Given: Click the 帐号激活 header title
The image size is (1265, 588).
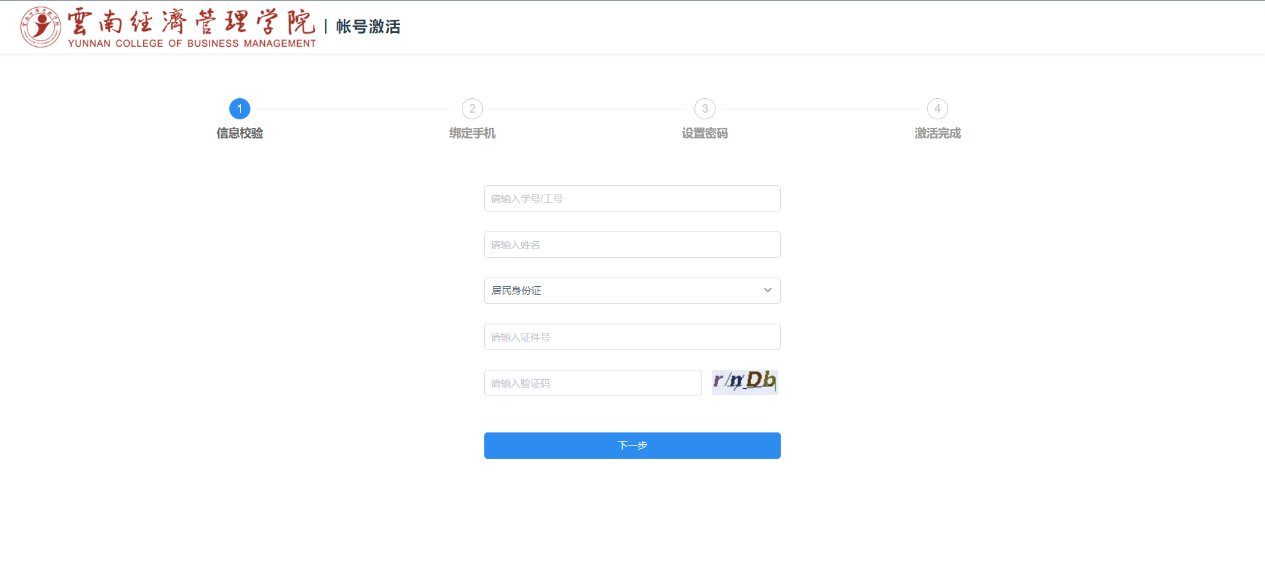Looking at the screenshot, I should pos(368,27).
